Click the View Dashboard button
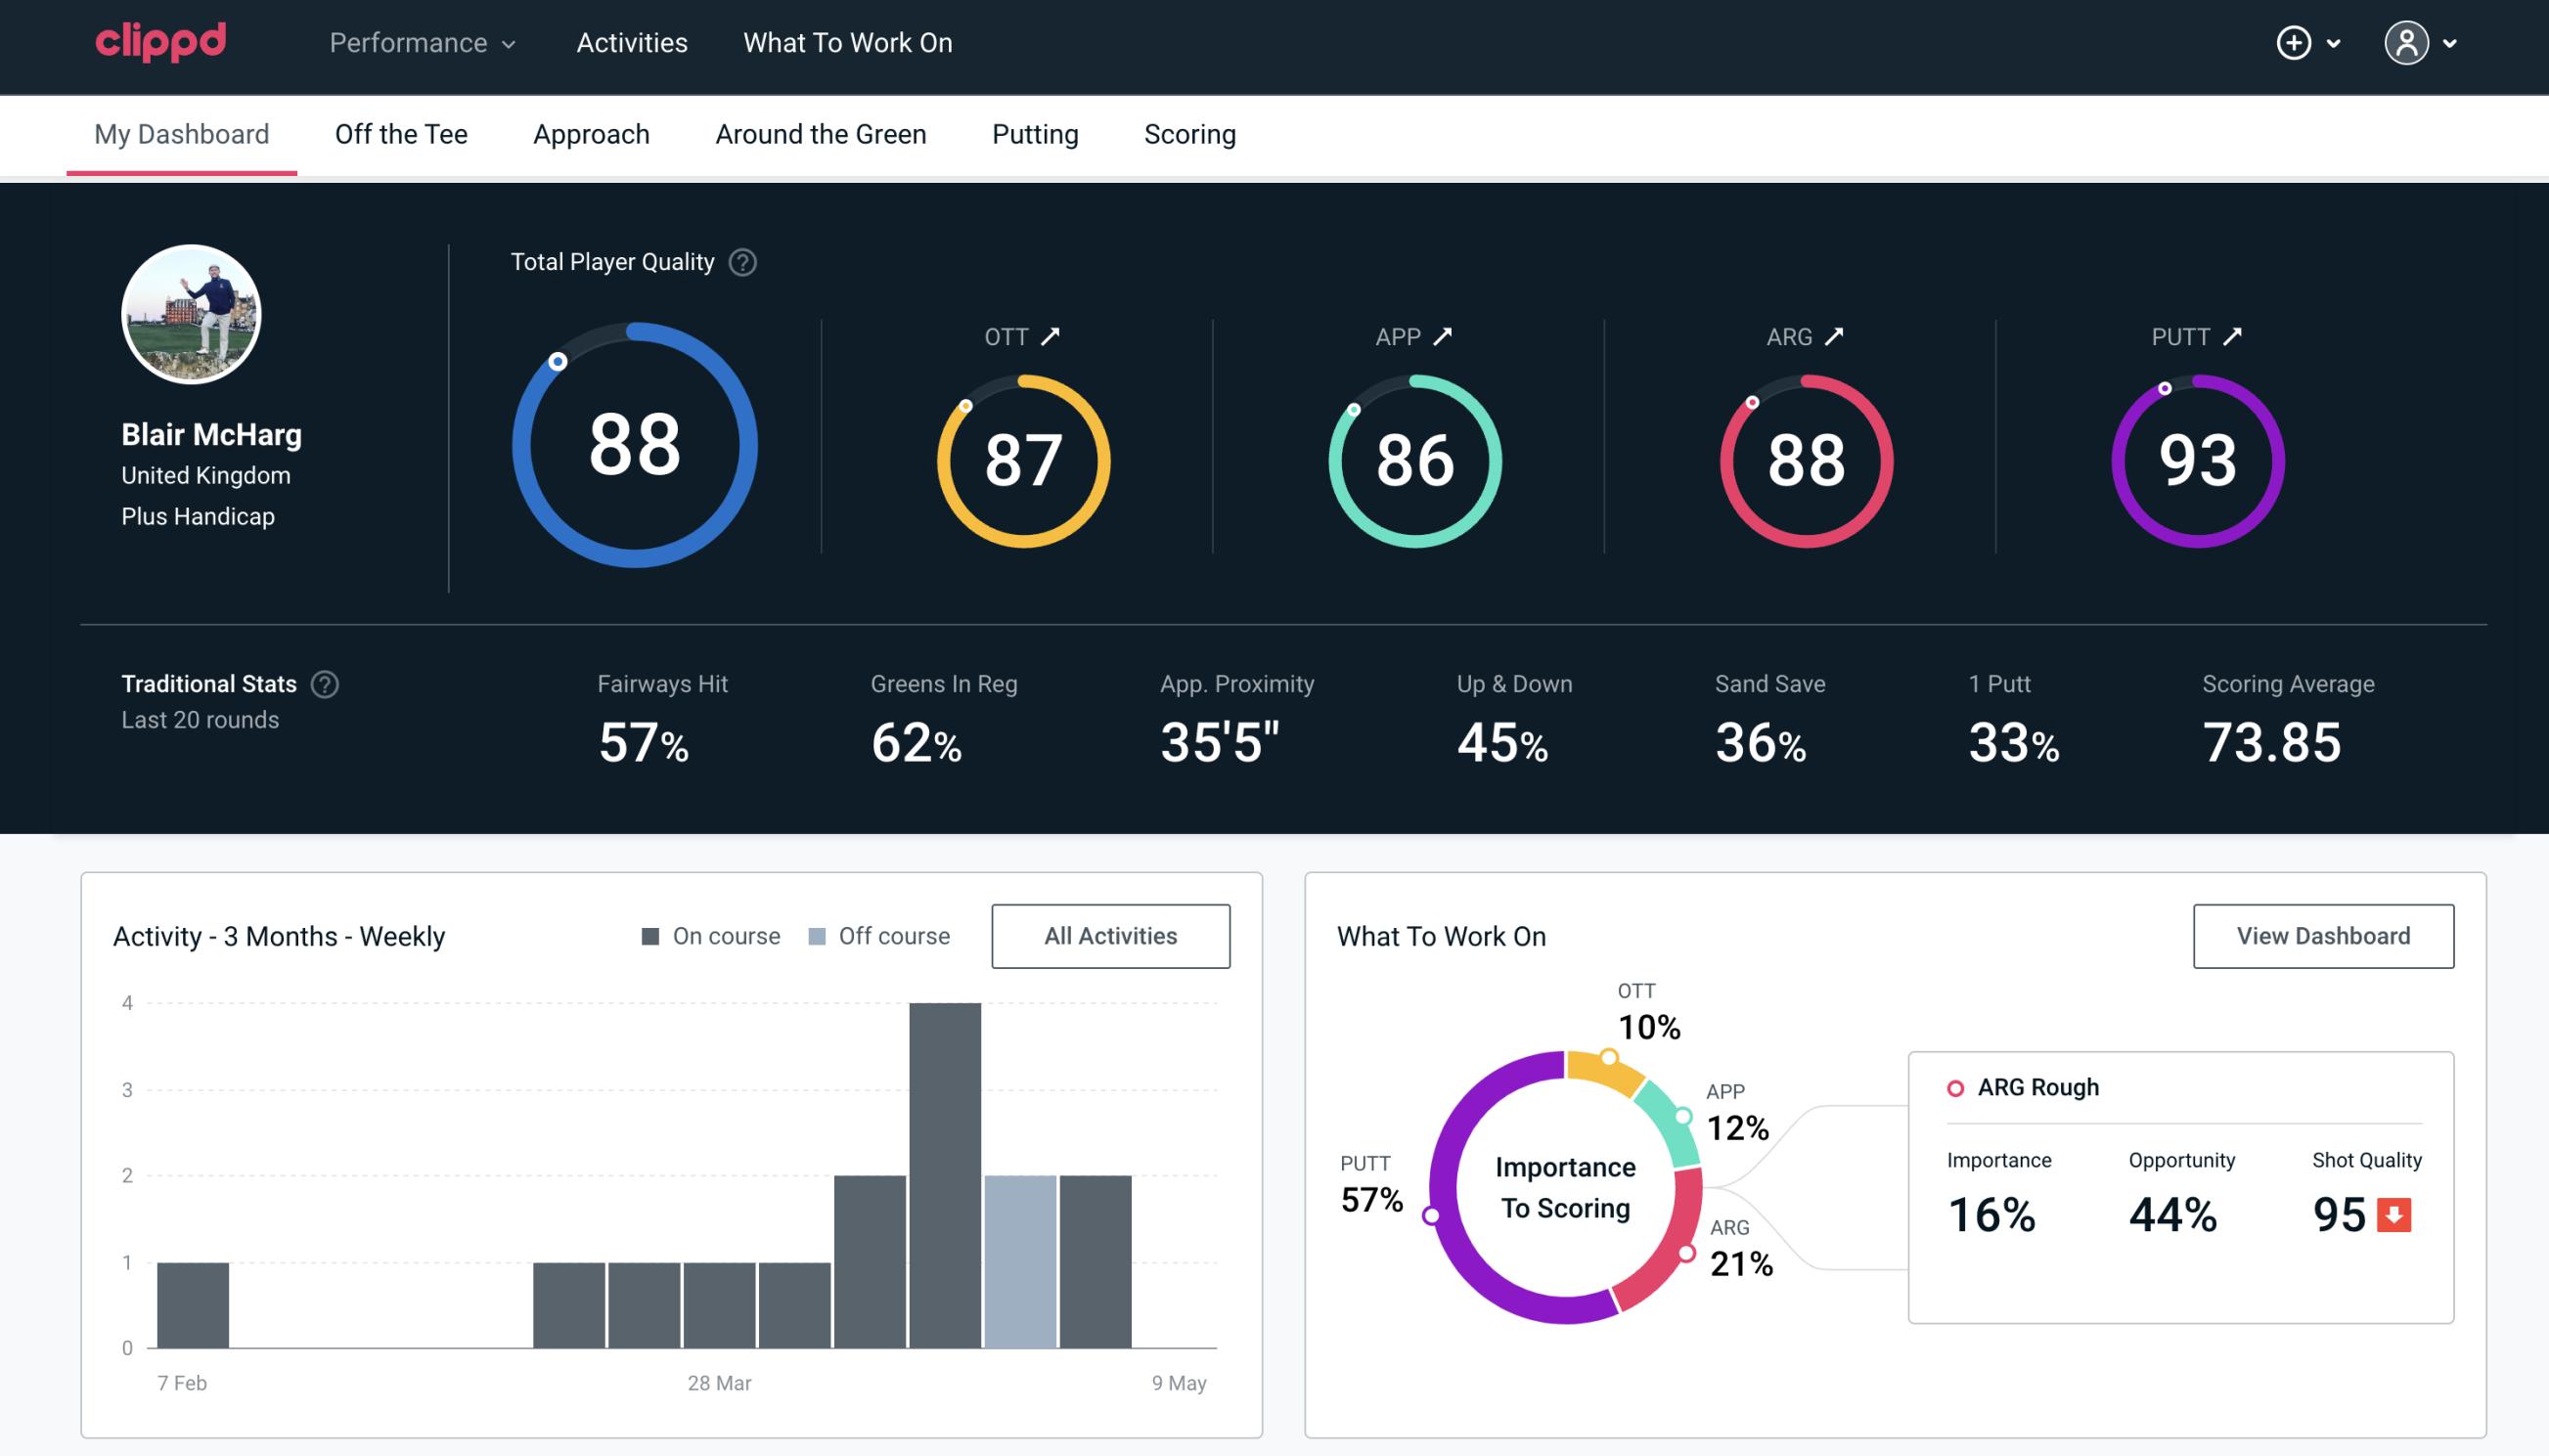2549x1456 pixels. 2321,935
